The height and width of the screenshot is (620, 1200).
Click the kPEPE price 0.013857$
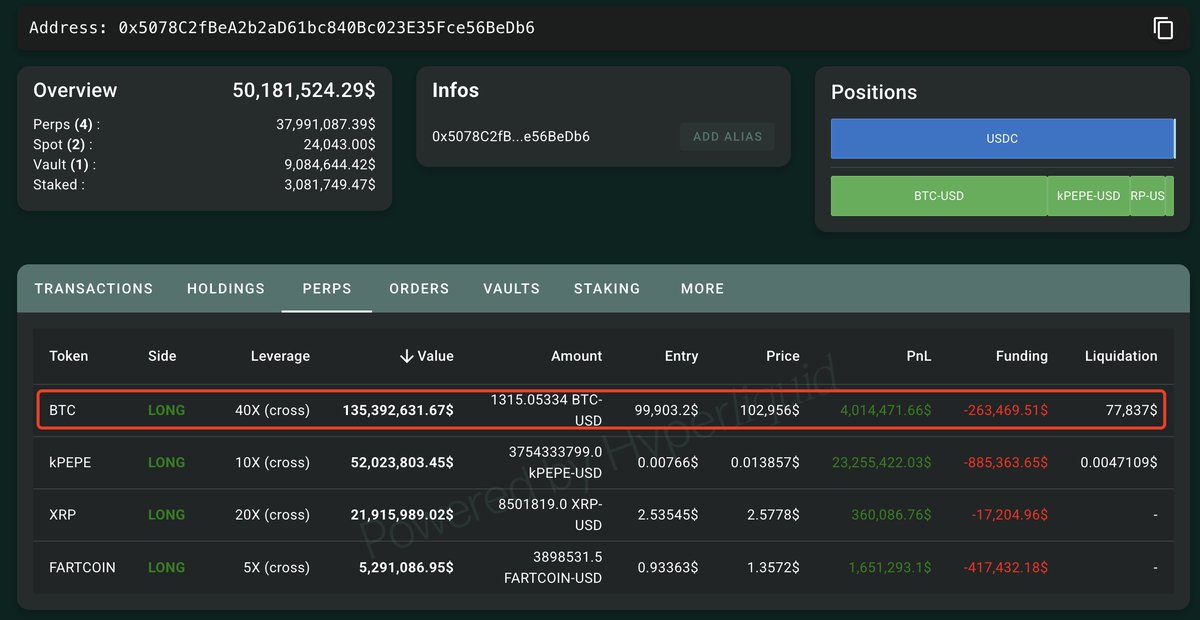[x=765, y=463]
